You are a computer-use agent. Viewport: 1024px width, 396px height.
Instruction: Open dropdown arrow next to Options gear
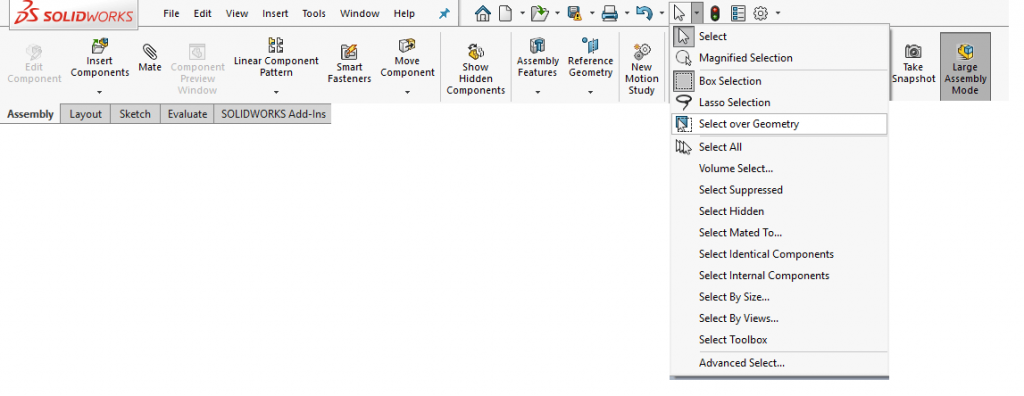click(x=778, y=13)
